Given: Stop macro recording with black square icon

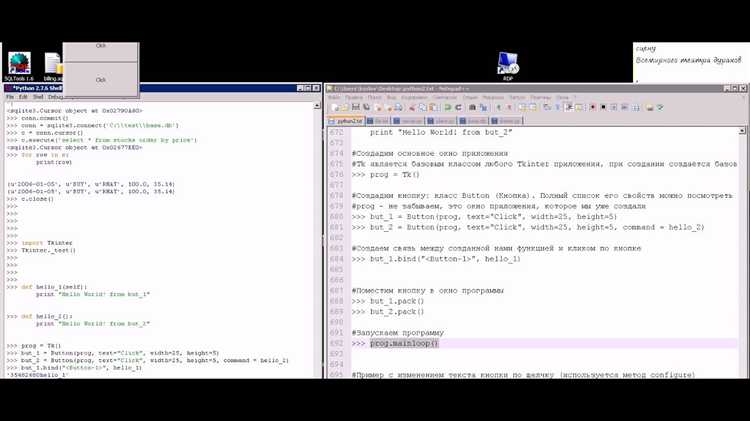Looking at the screenshot, I should [603, 107].
